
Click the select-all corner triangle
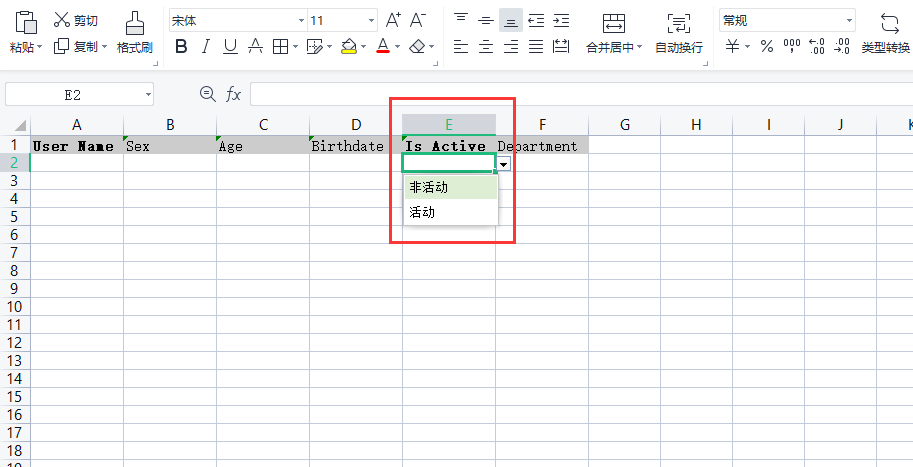coord(20,125)
